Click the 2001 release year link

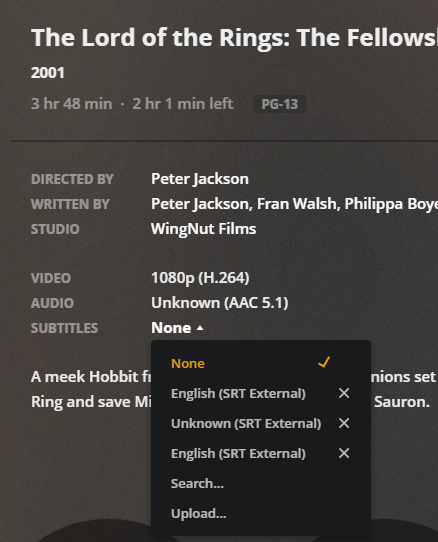(48, 73)
